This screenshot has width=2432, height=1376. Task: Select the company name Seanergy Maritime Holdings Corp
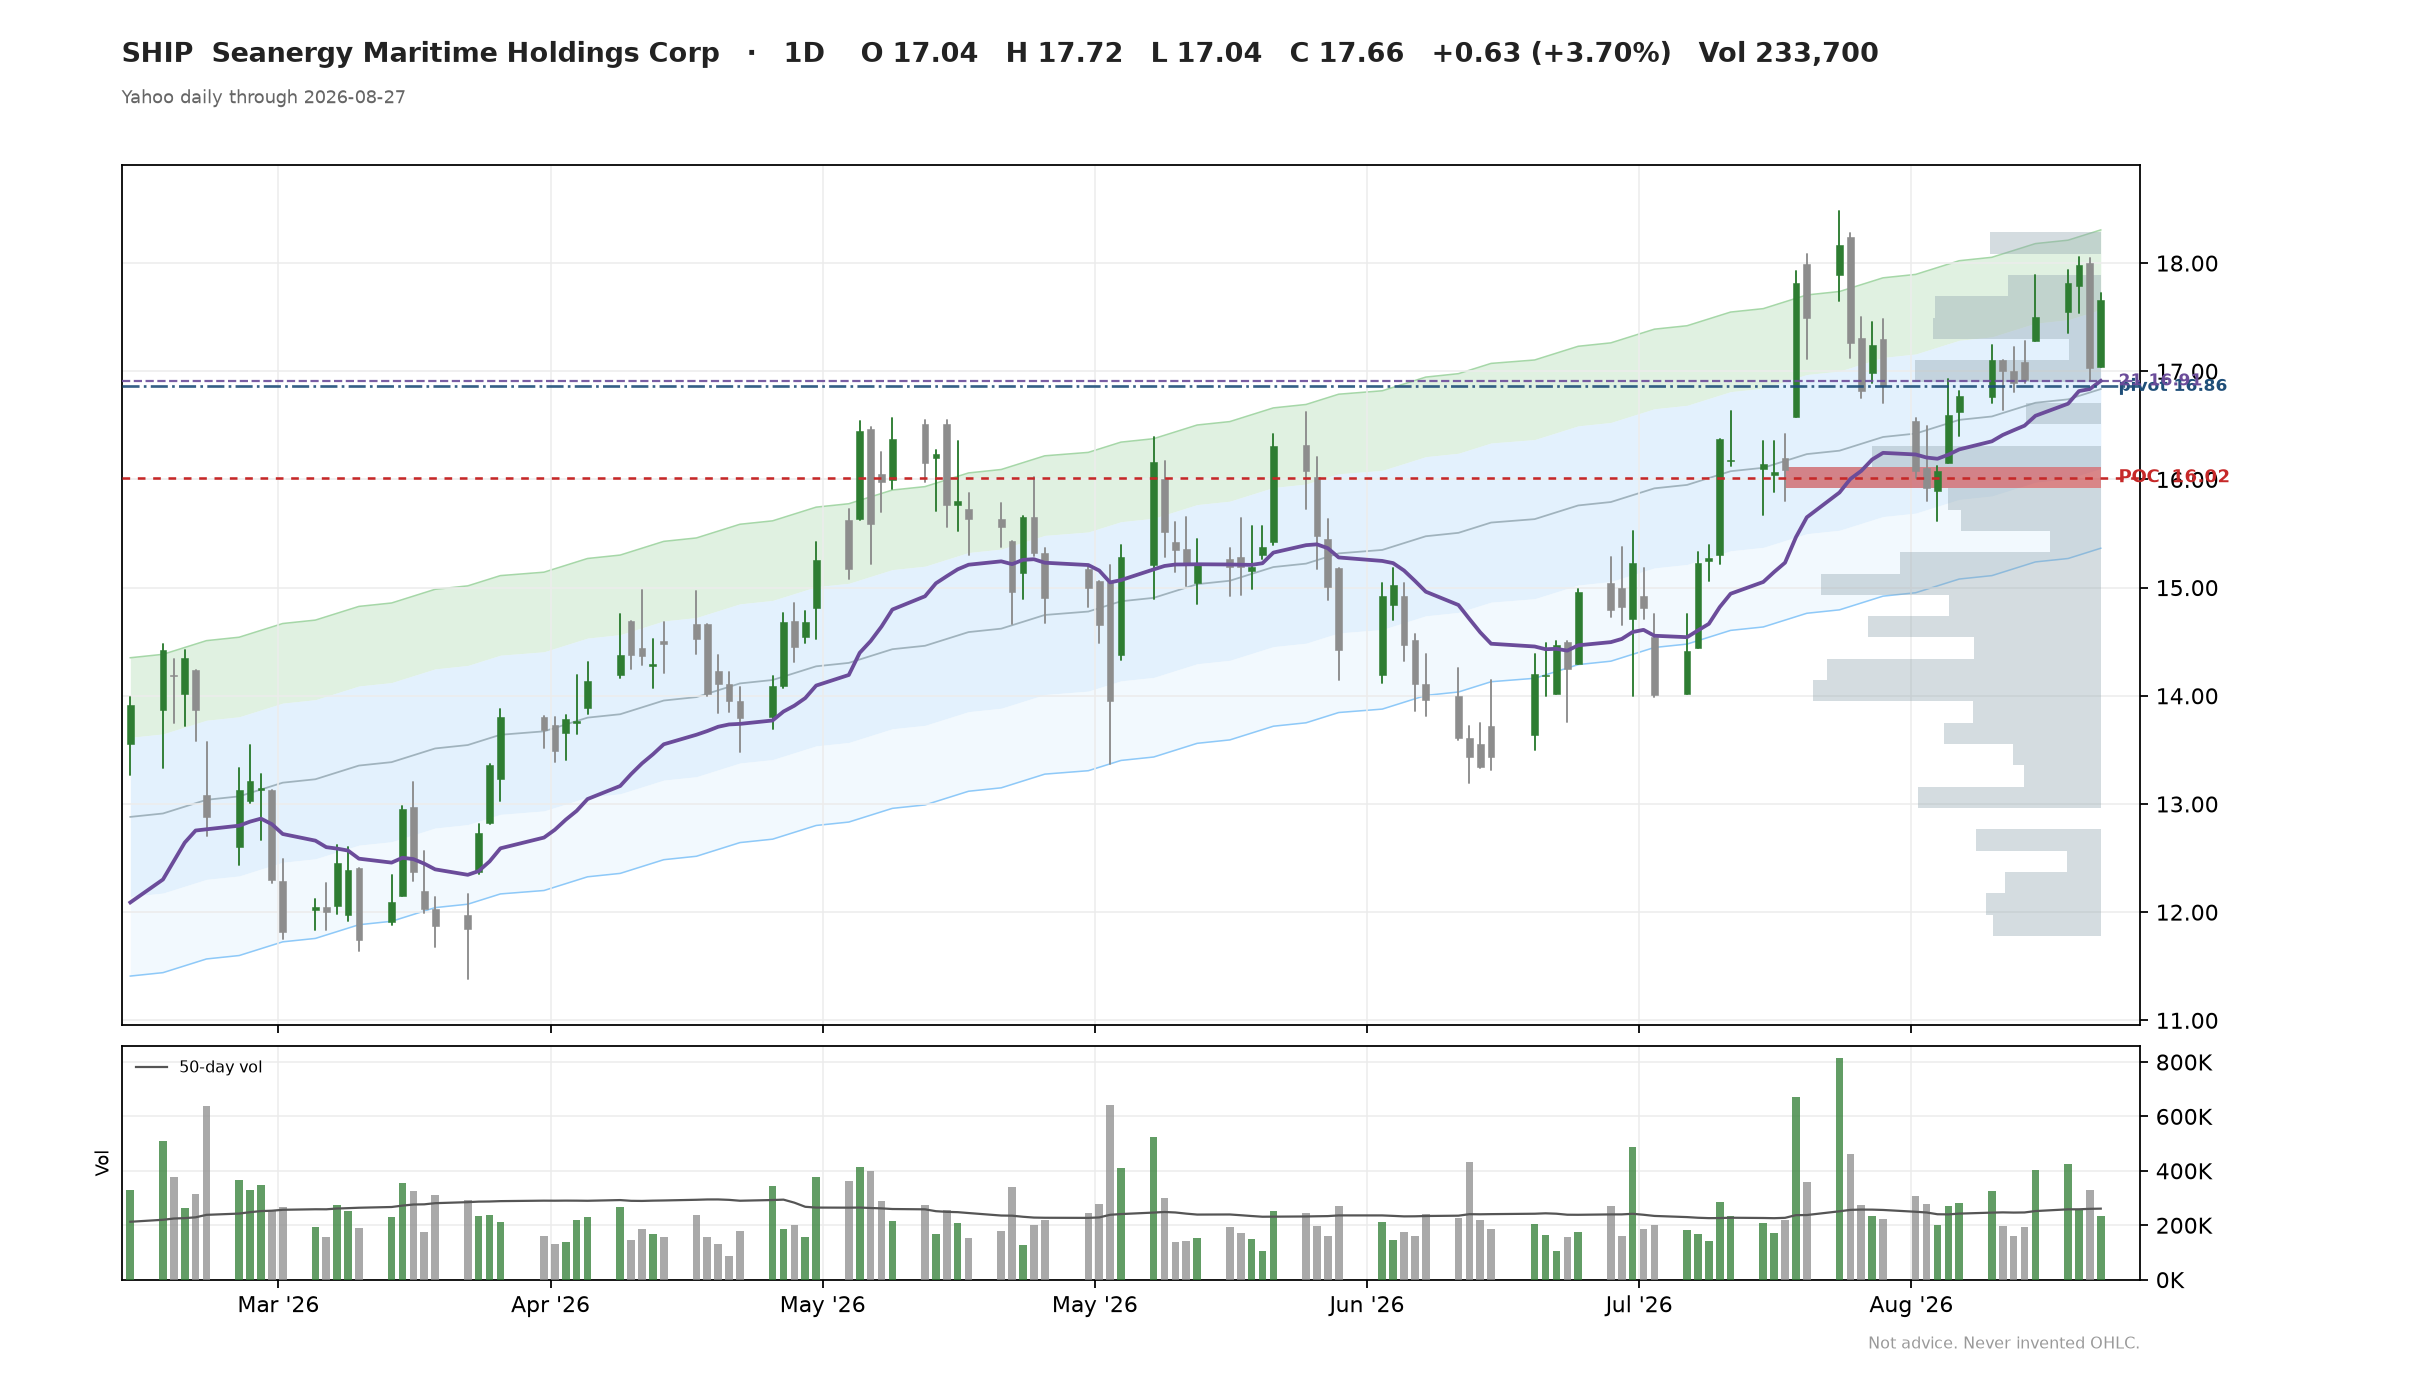click(x=465, y=53)
